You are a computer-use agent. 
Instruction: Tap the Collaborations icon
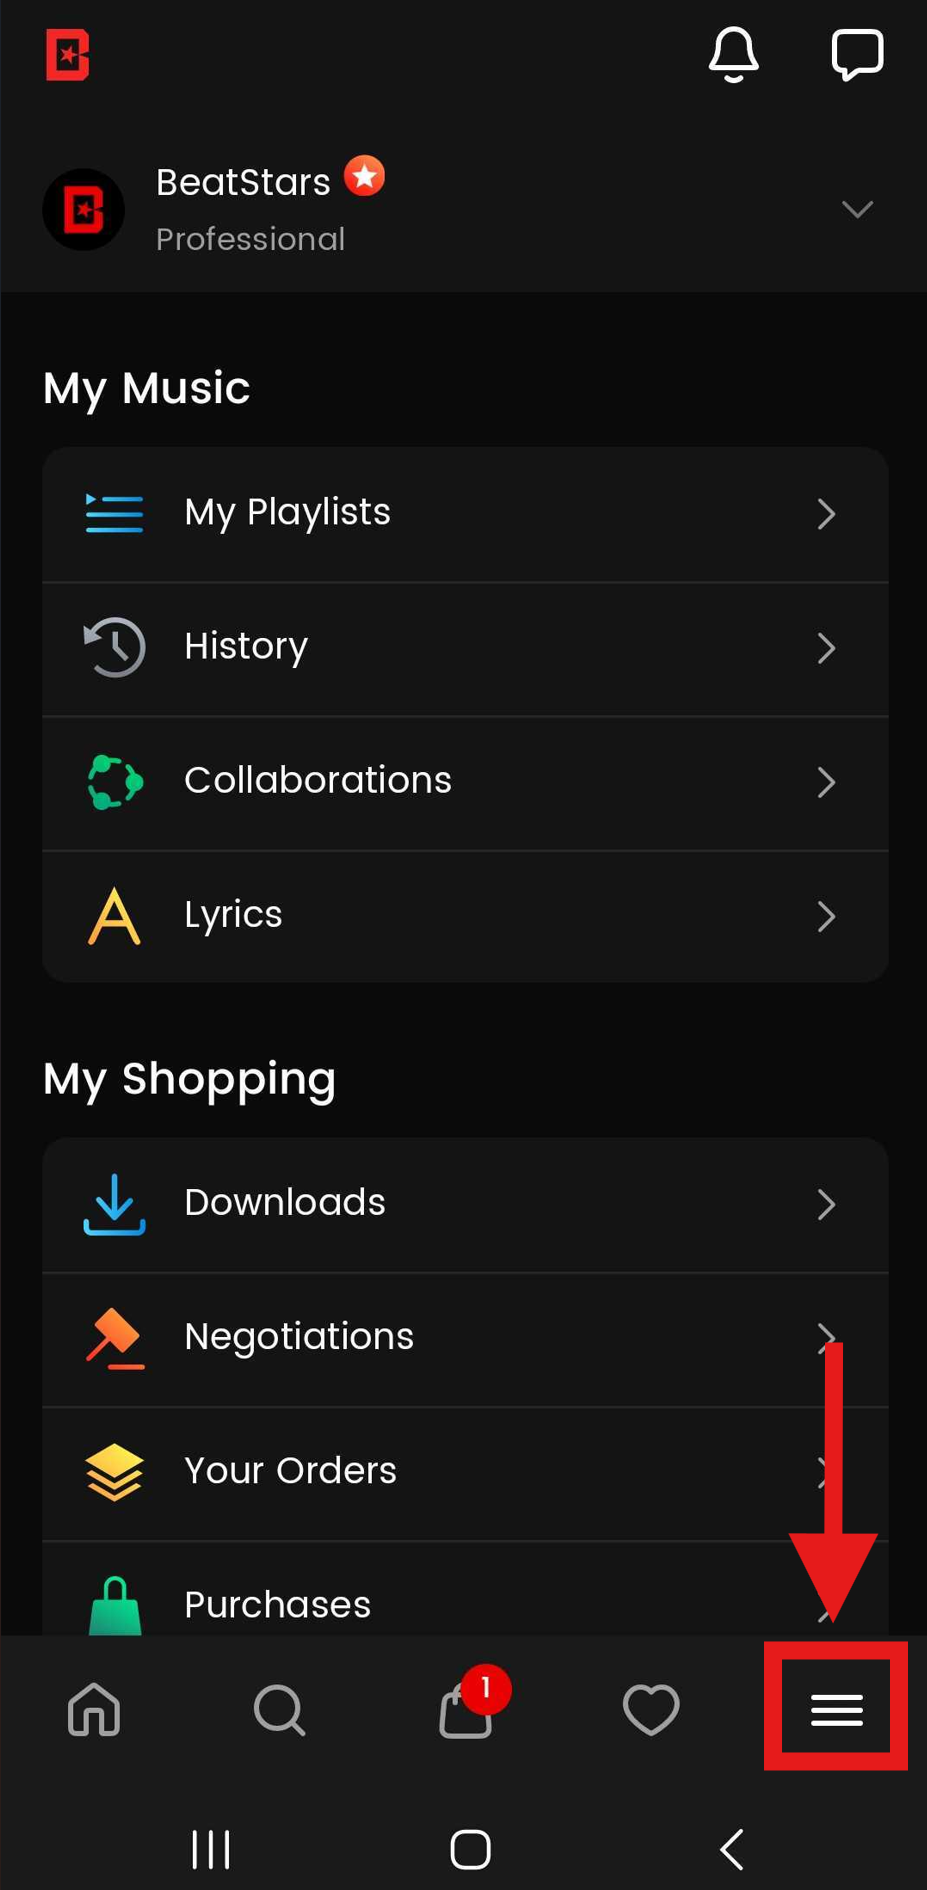[115, 782]
